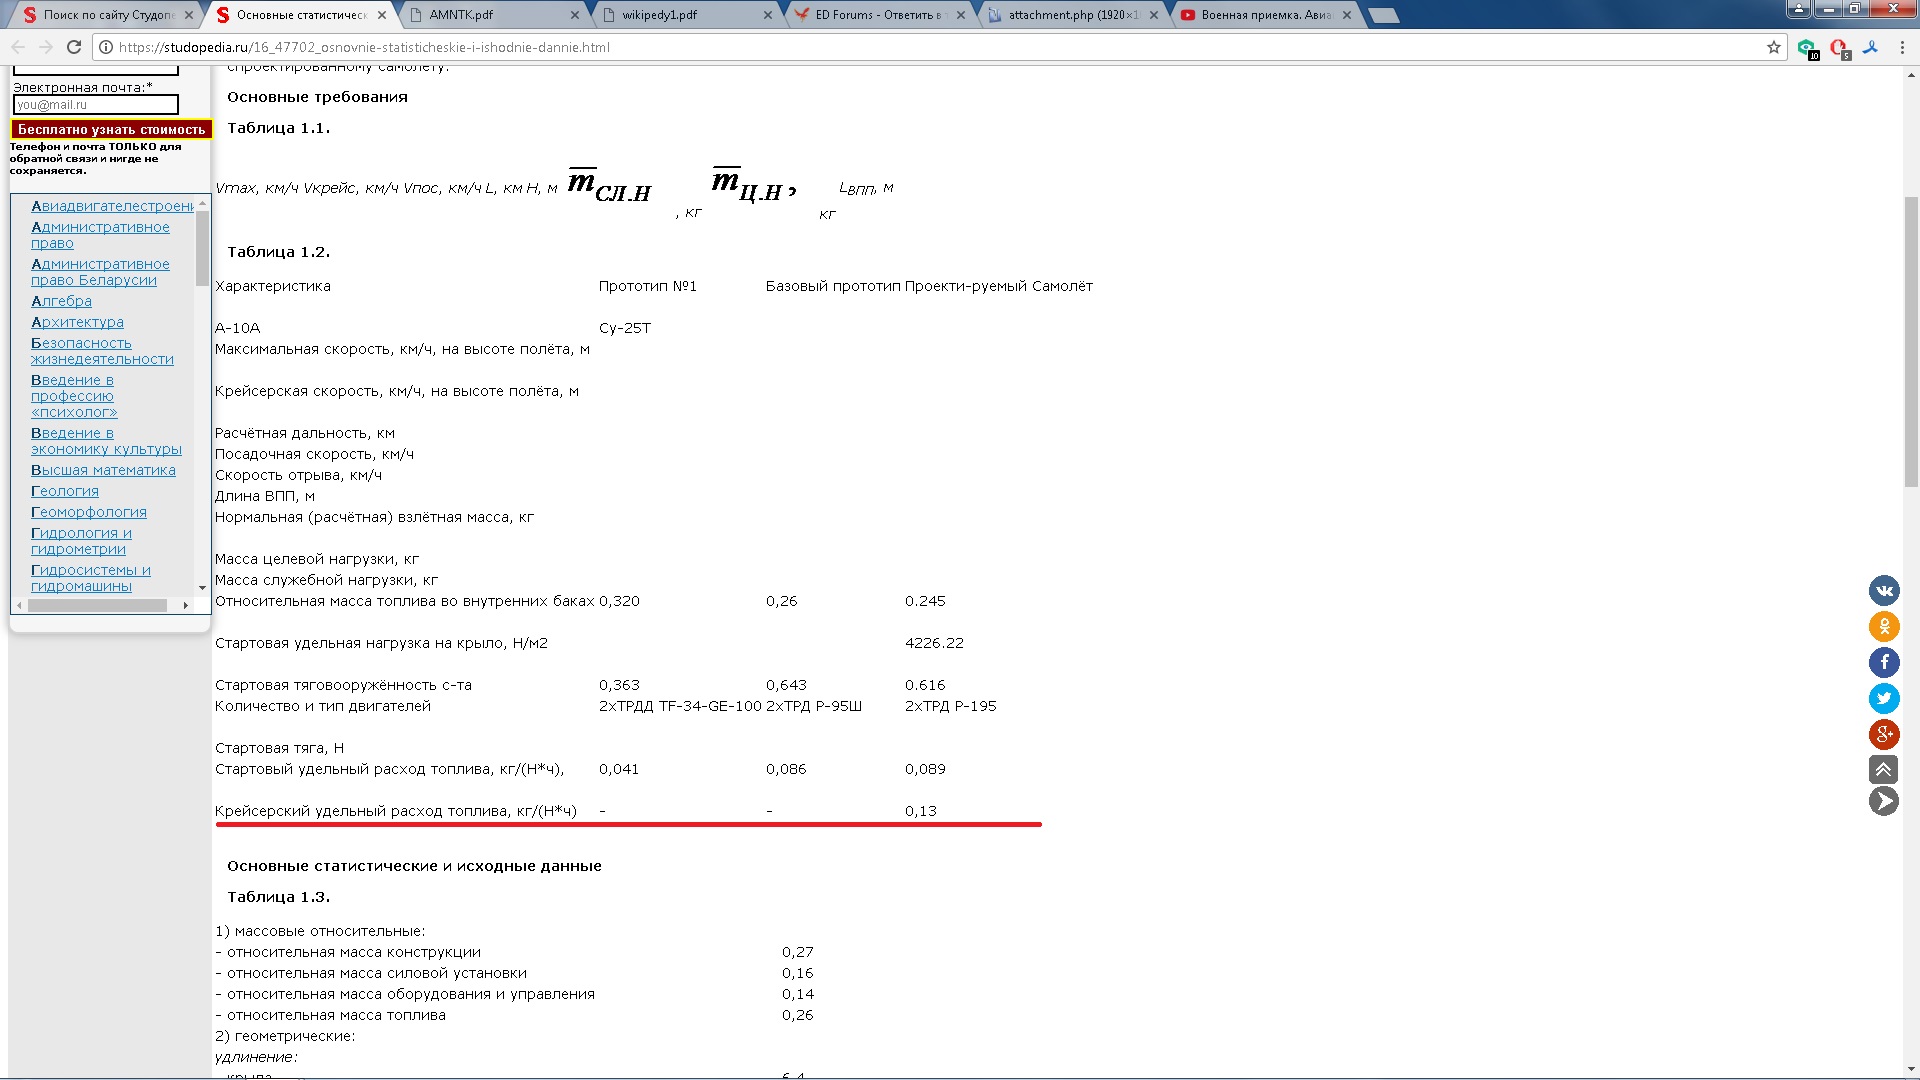Screen dimensions: 1920x1080
Task: Open a new tab button
Action: coord(1383,15)
